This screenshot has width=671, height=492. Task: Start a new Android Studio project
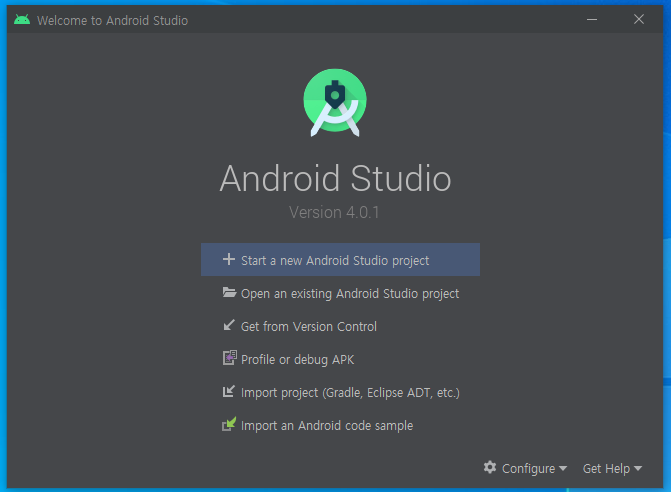[x=340, y=260]
